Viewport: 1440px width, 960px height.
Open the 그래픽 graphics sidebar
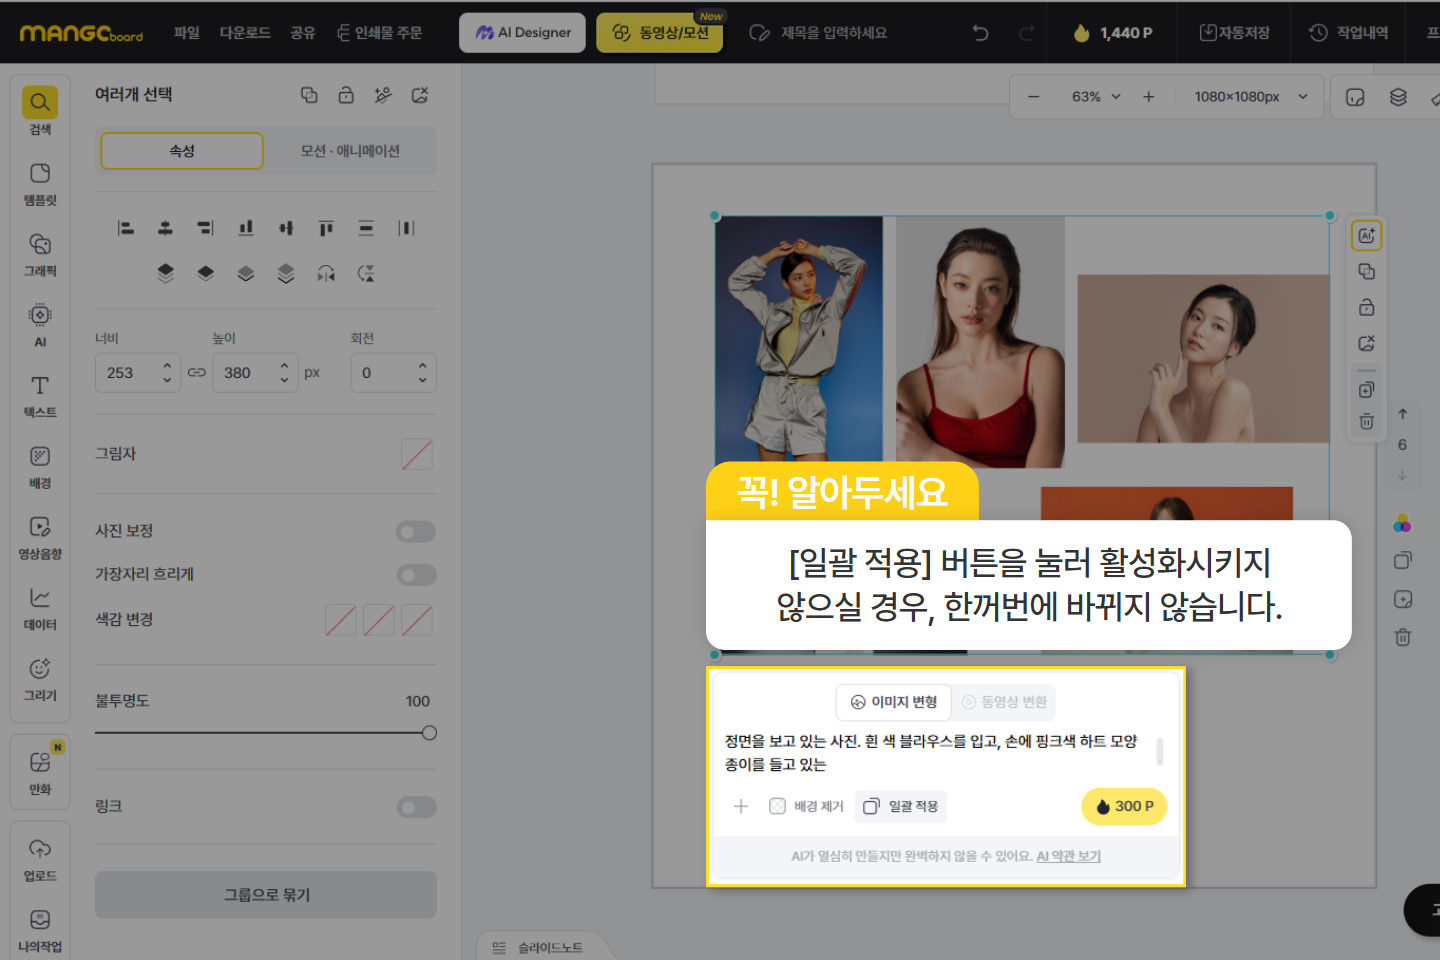[x=40, y=255]
